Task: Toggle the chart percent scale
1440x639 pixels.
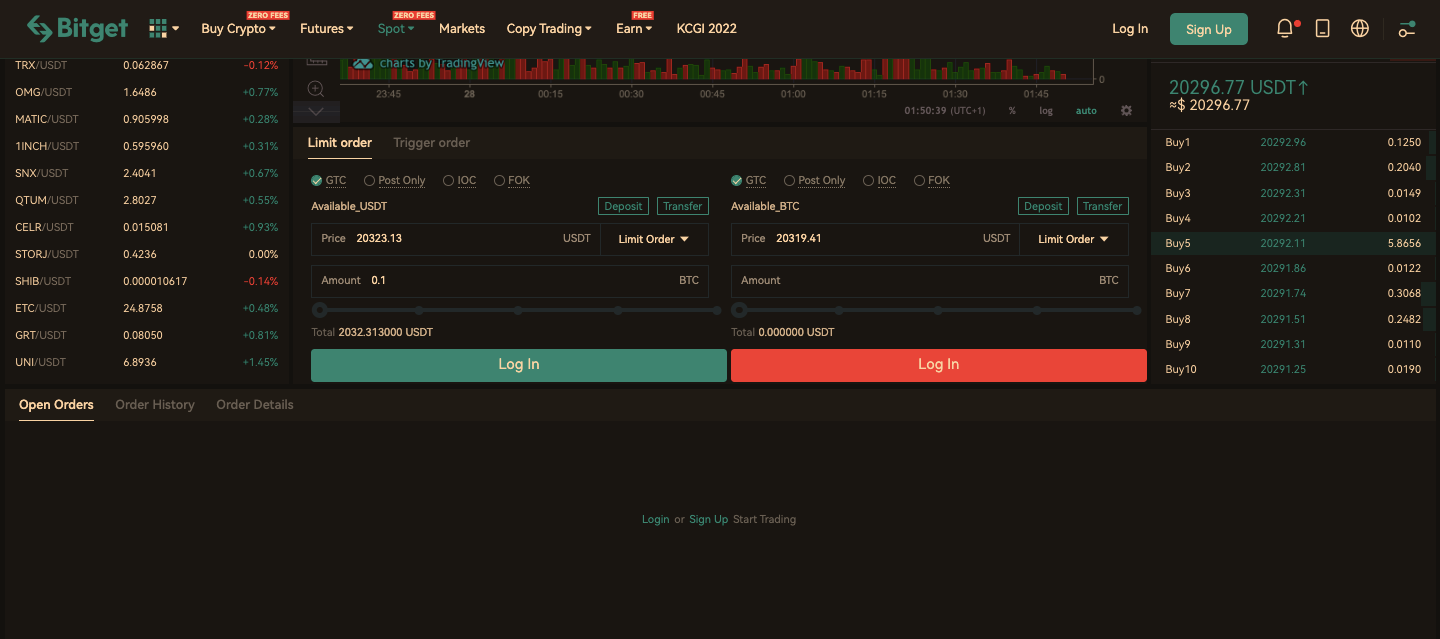Action: (1012, 111)
